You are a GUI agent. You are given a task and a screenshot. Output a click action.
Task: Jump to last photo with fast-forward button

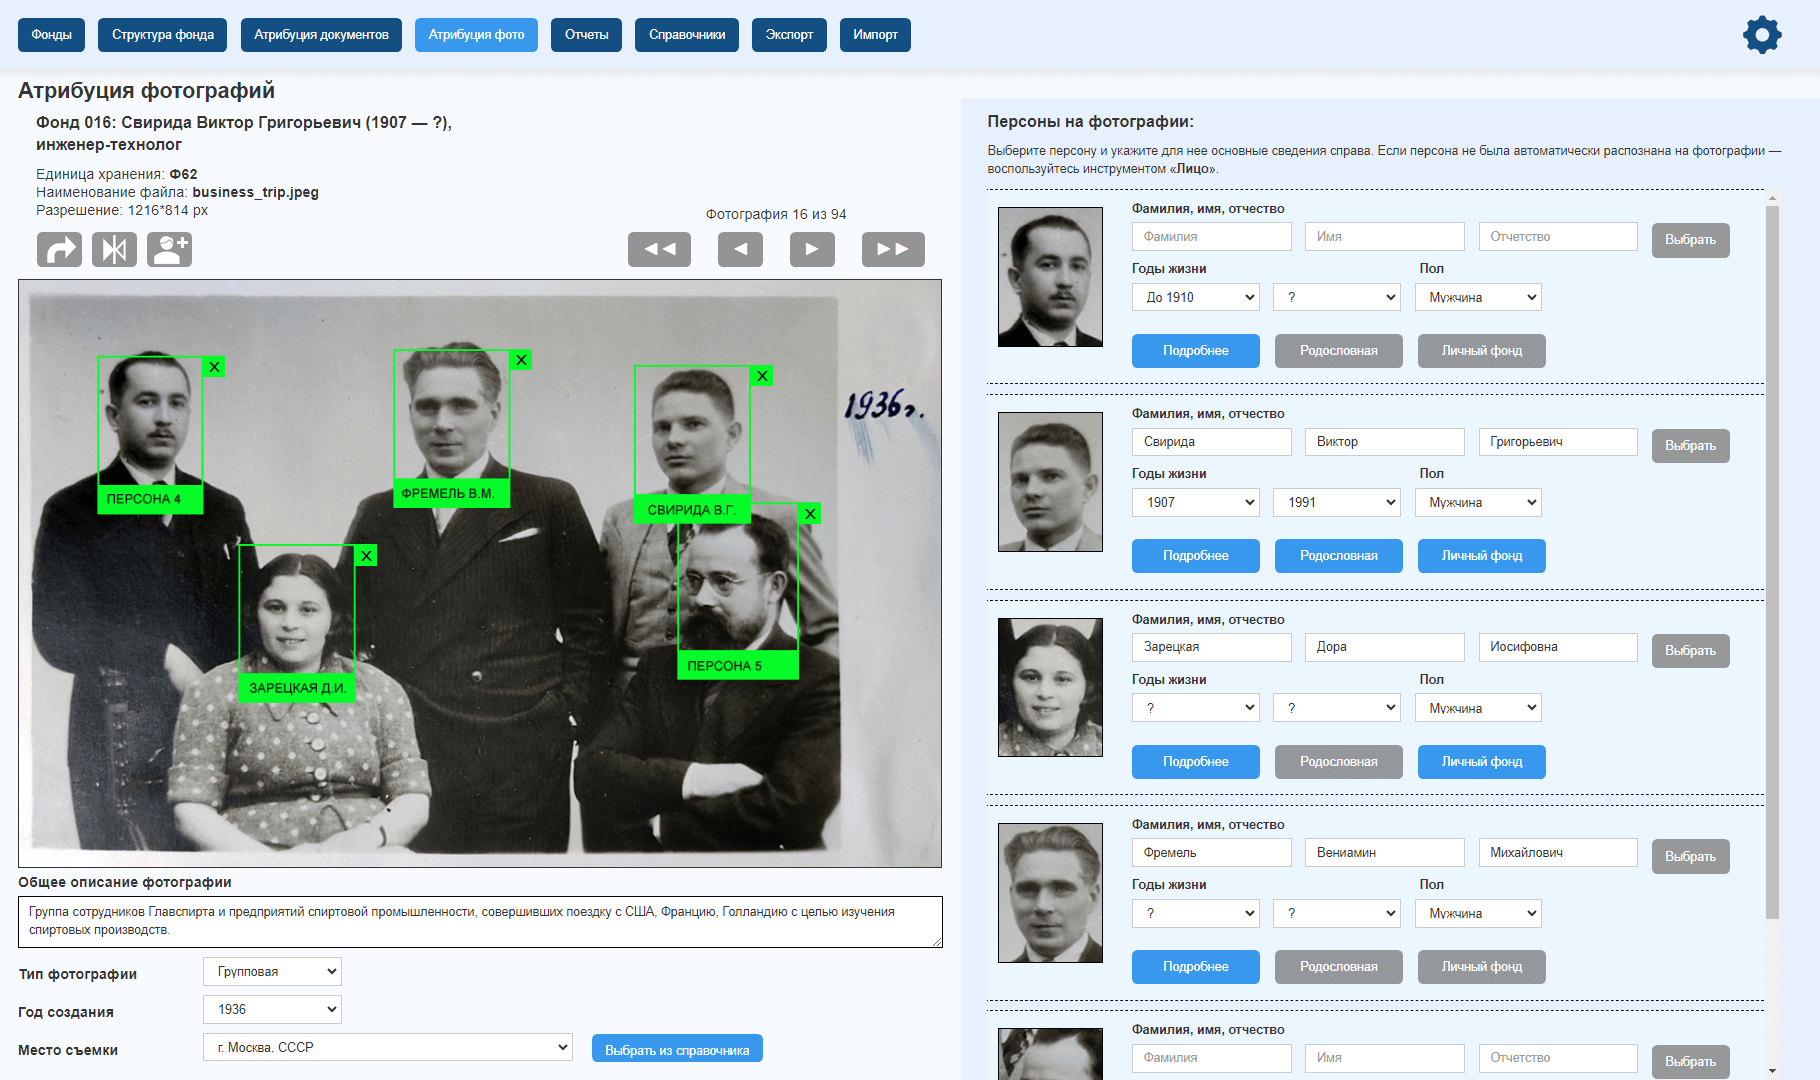coord(893,249)
